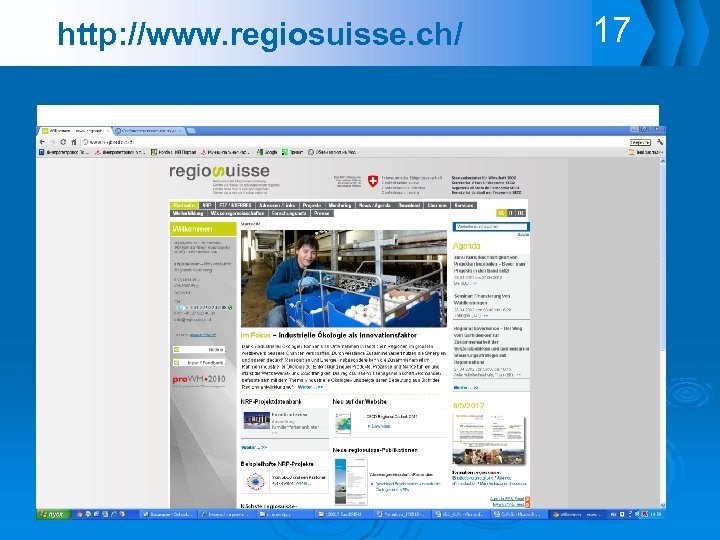Open the Agenda RSS feed icon
The width and height of the screenshot is (720, 540).
pyautogui.click(x=528, y=499)
